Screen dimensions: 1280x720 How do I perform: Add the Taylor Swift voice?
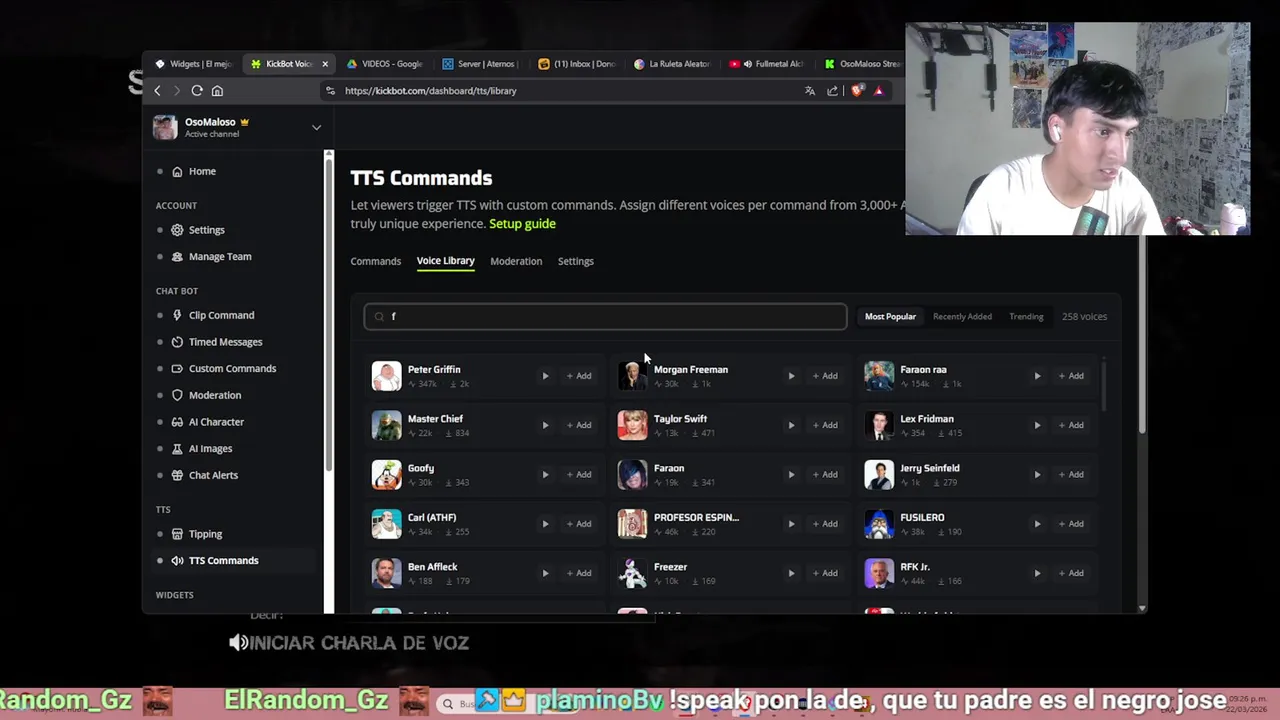[x=825, y=425]
